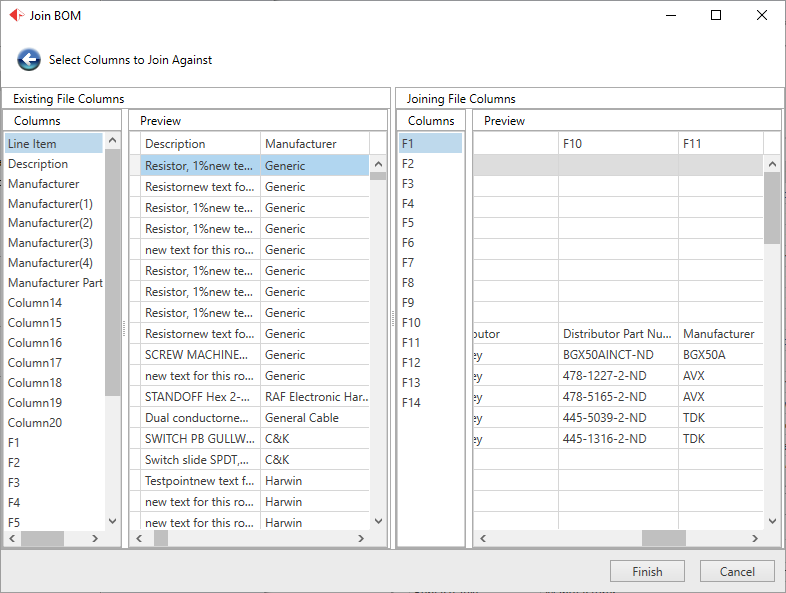Choose F10 in the joining file columns list
786x593 pixels.
(x=411, y=323)
